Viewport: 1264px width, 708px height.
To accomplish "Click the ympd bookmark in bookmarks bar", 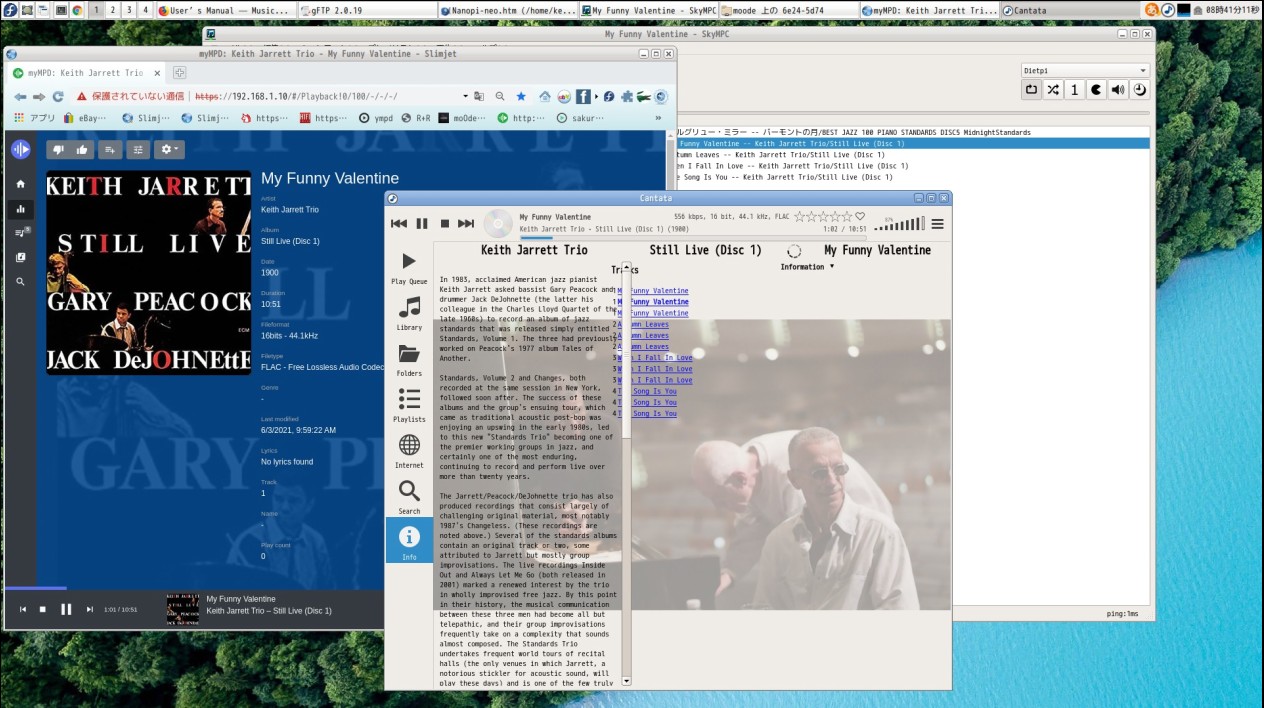I will [x=376, y=118].
